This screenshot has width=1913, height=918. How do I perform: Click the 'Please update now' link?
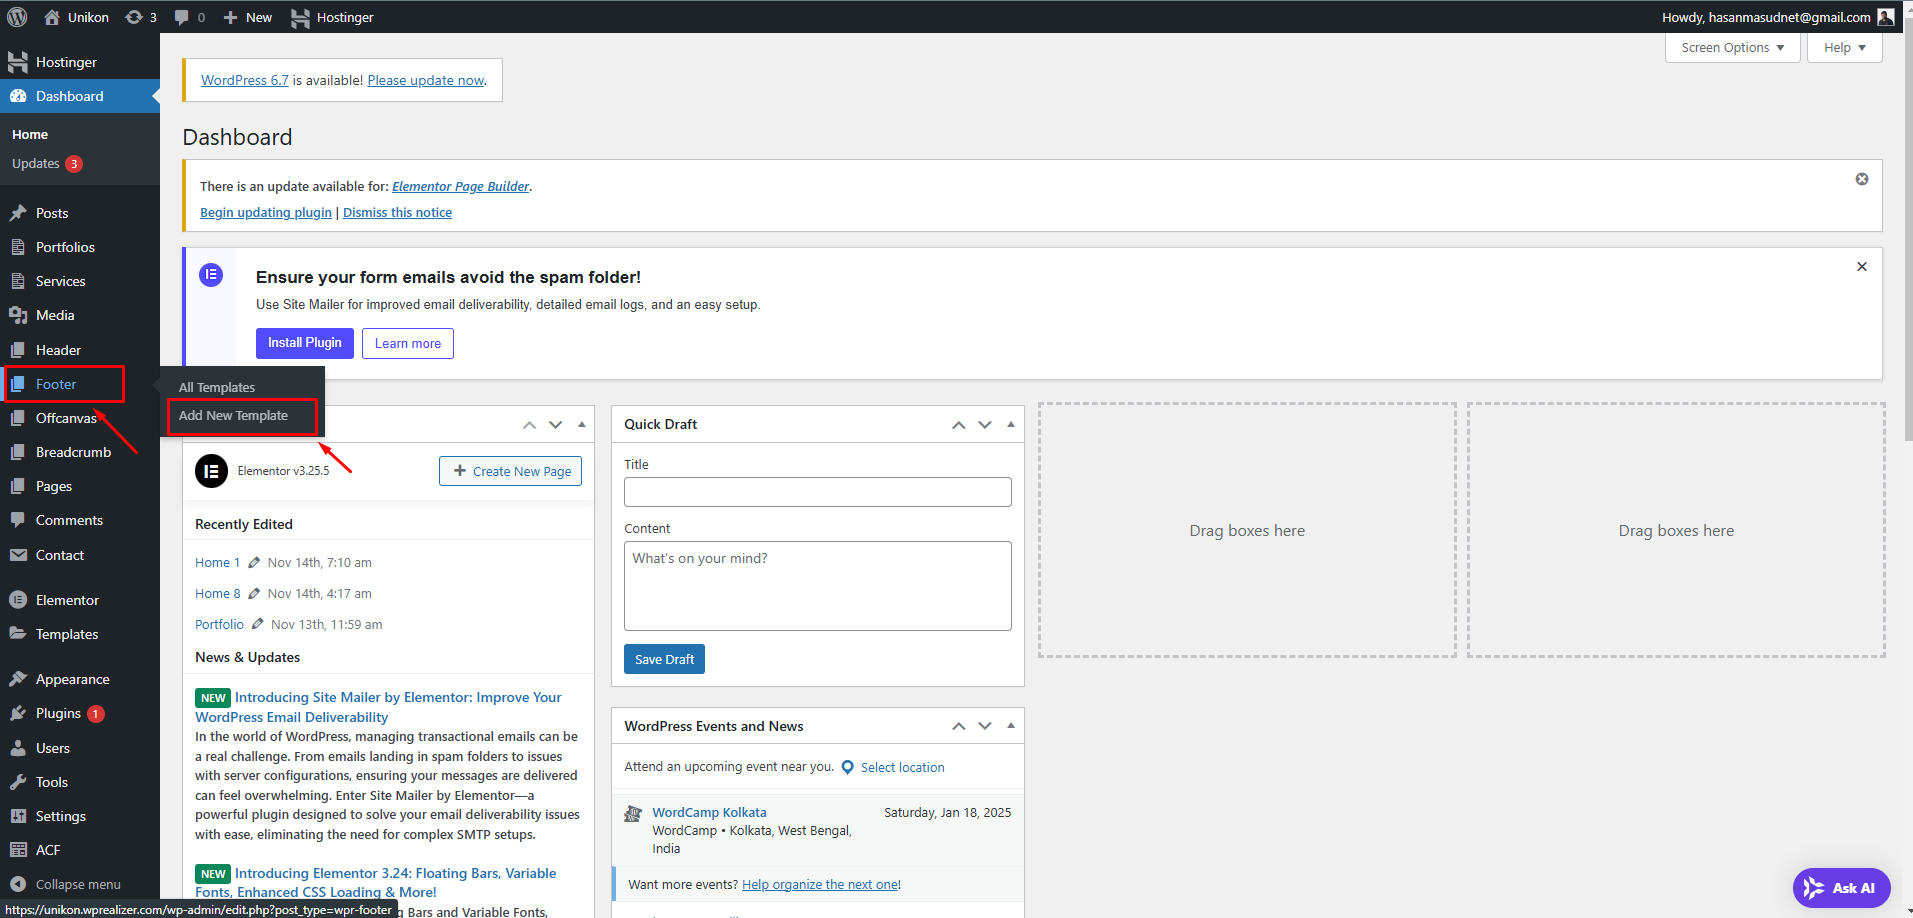[x=425, y=81]
